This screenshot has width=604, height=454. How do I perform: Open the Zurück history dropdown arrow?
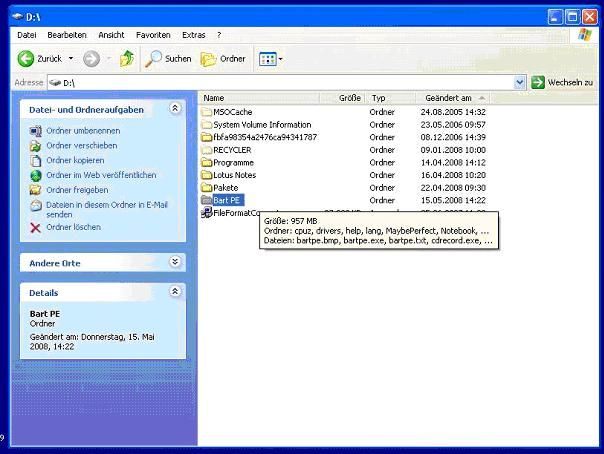71,59
